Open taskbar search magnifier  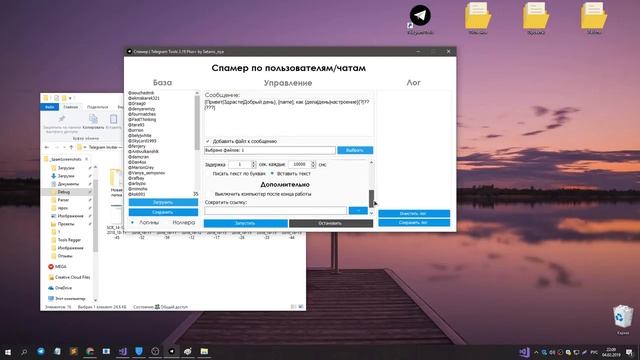24,351
